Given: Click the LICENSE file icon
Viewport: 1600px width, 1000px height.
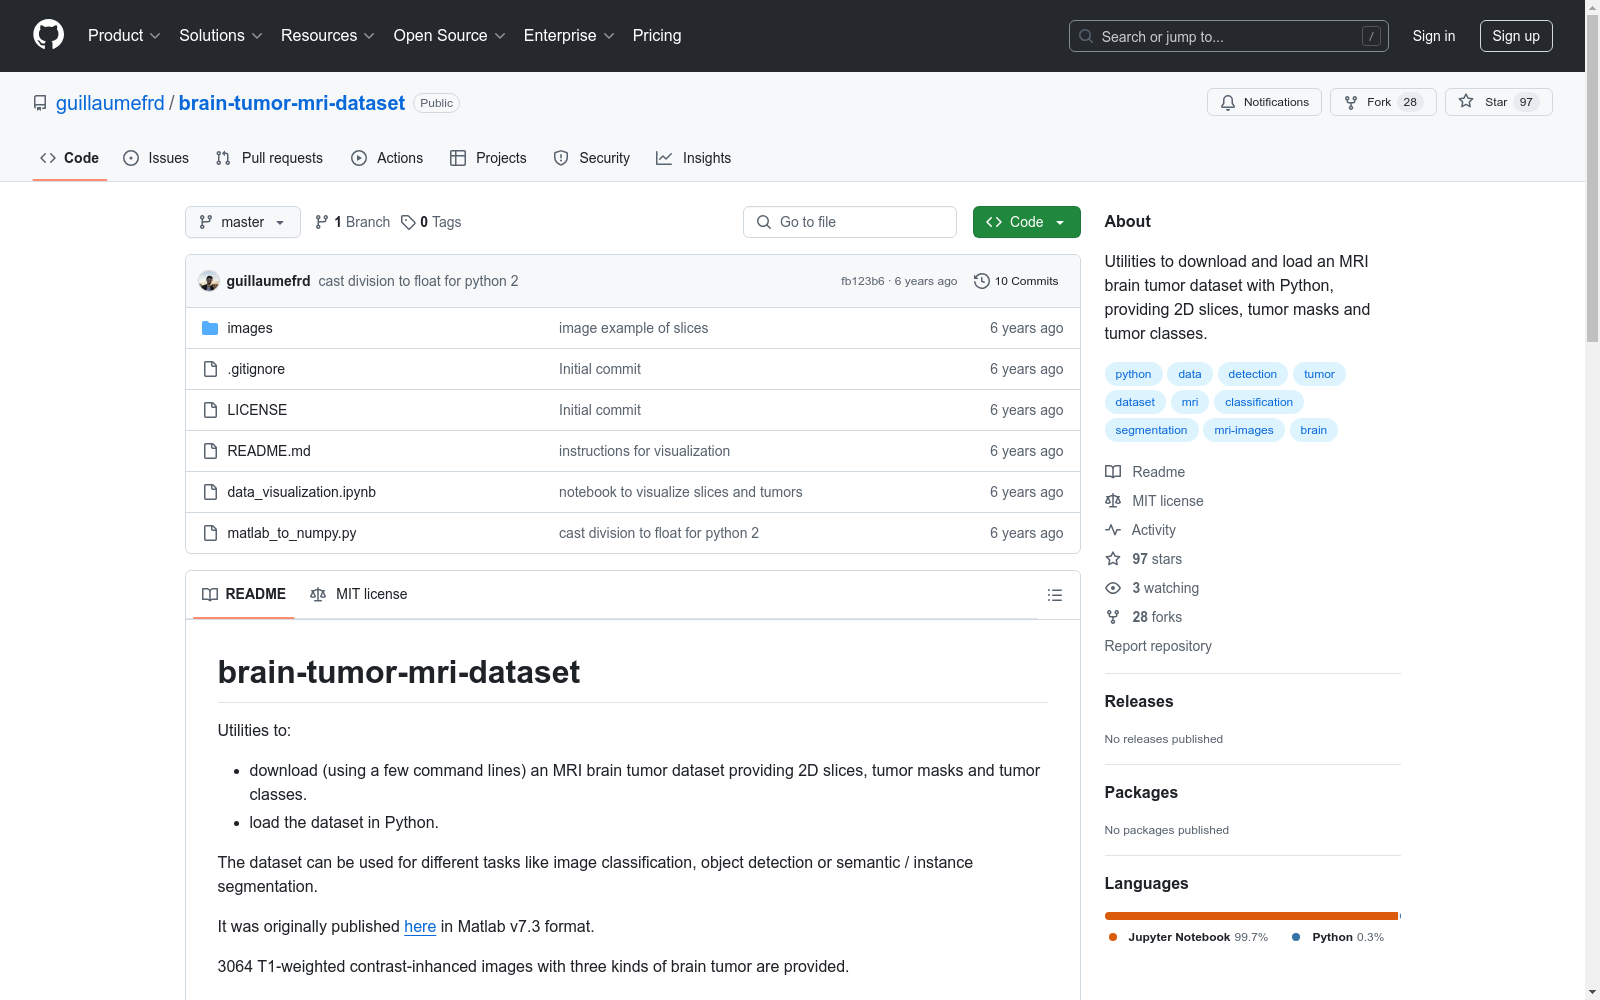Looking at the screenshot, I should [x=210, y=410].
